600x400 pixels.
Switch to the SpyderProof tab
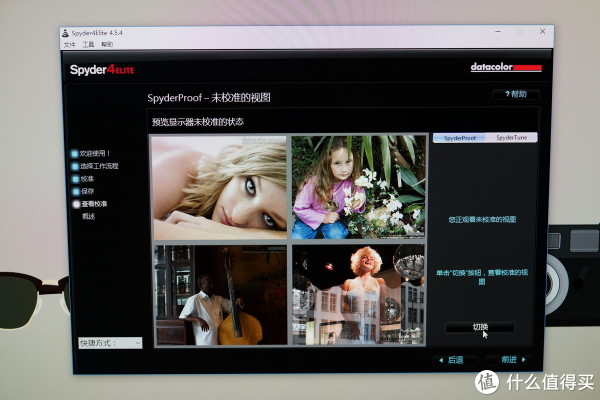point(459,138)
